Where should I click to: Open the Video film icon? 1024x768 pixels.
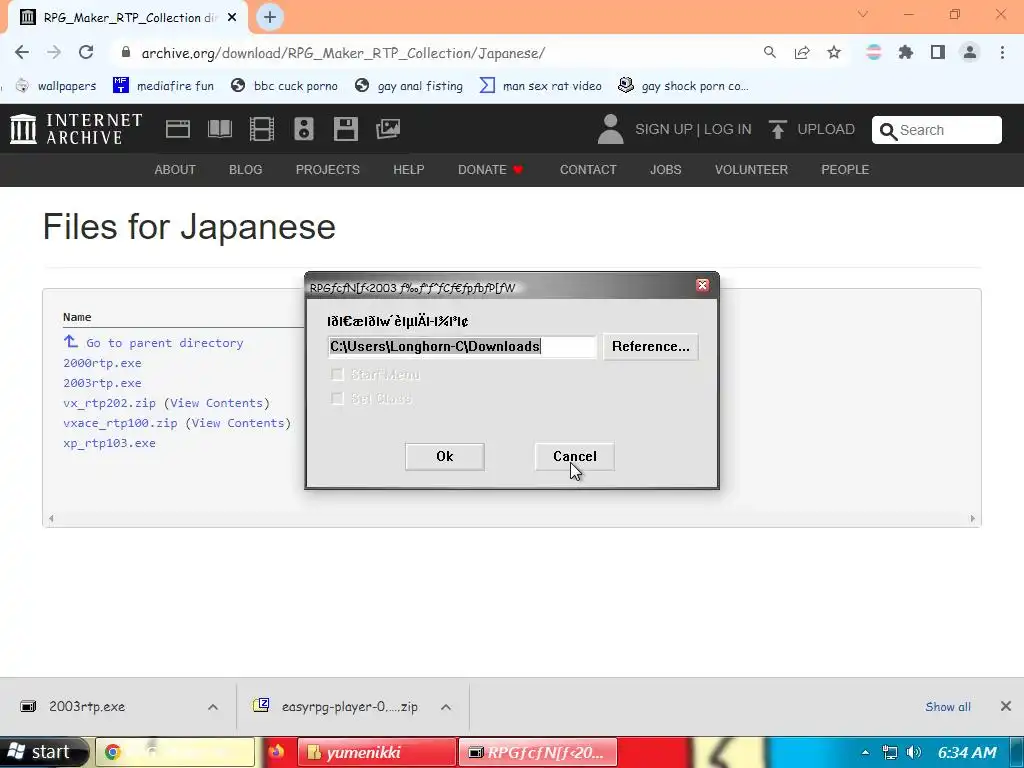262,129
